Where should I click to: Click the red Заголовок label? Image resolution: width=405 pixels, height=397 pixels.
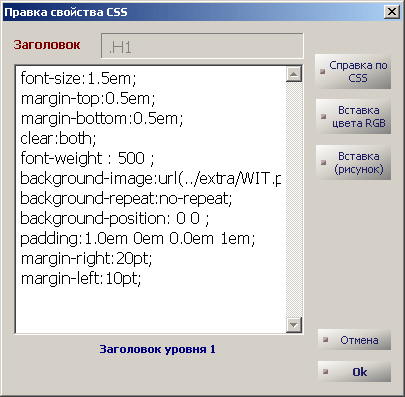47,45
